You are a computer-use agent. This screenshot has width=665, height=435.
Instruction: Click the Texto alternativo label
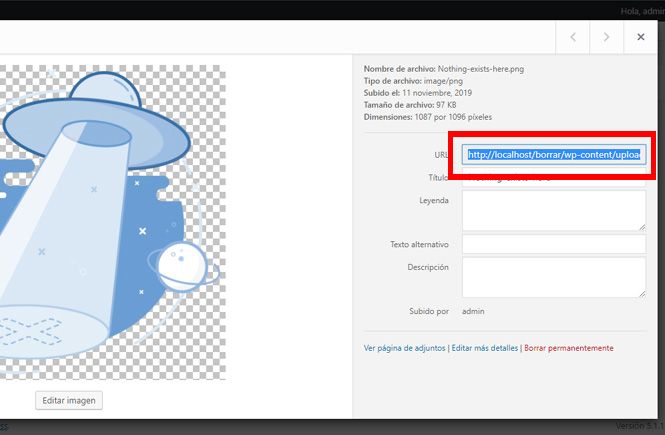[419, 245]
